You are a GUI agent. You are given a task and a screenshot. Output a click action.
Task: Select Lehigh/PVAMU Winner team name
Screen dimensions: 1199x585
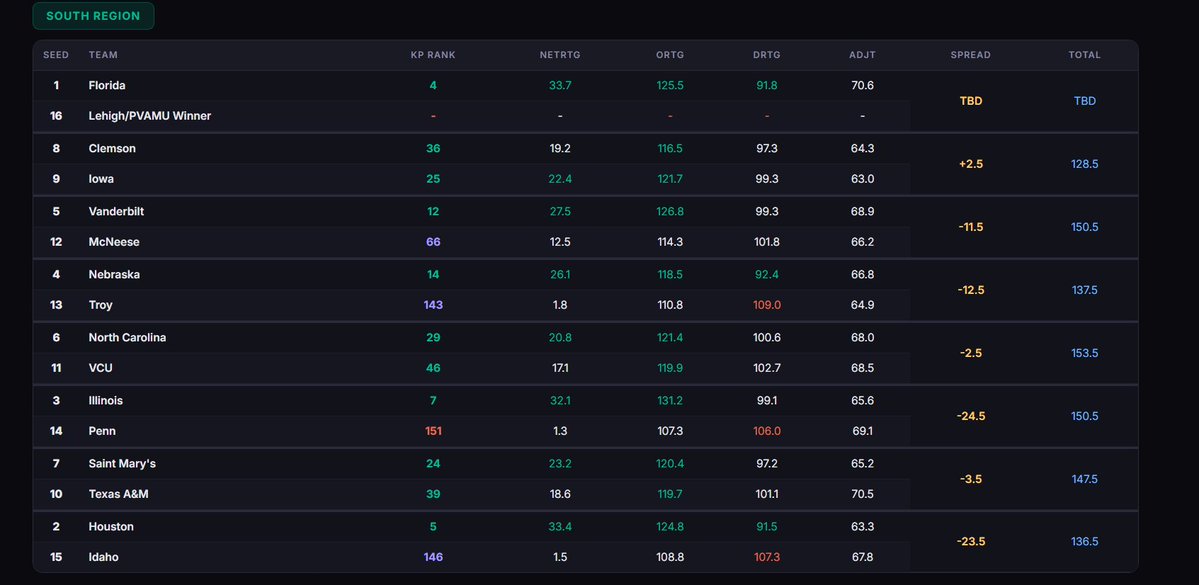pos(150,116)
